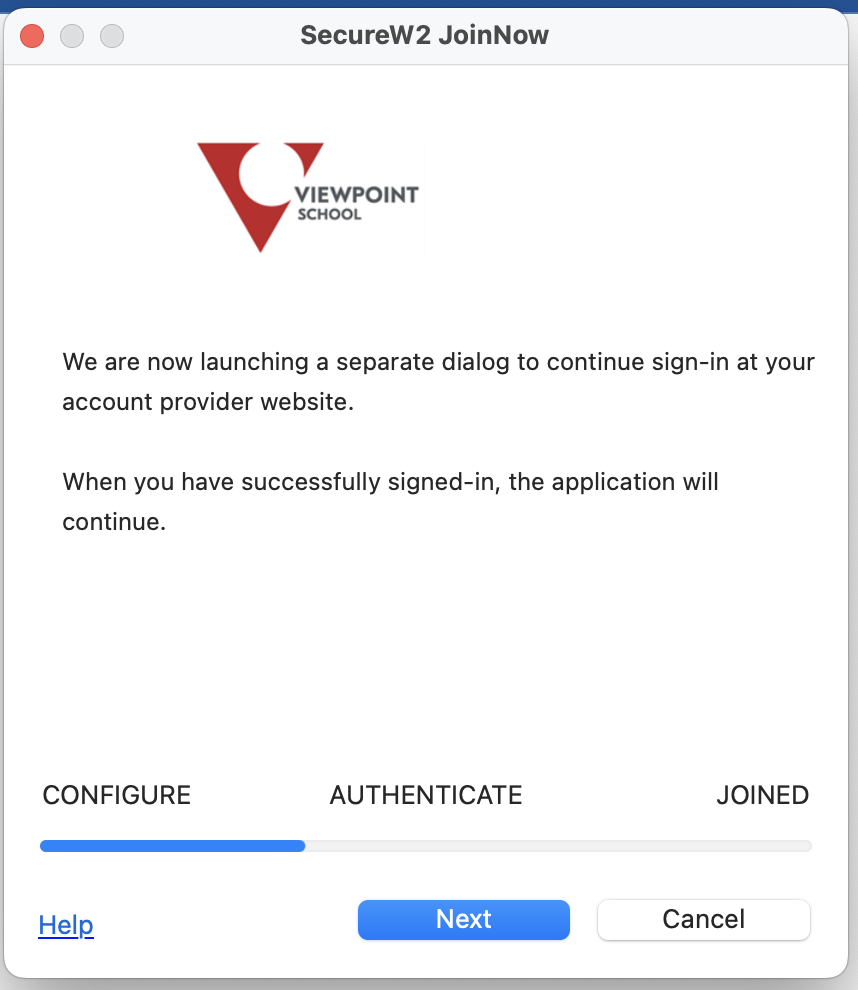Image resolution: width=858 pixels, height=990 pixels.
Task: Select the JOINED step label
Action: [763, 795]
